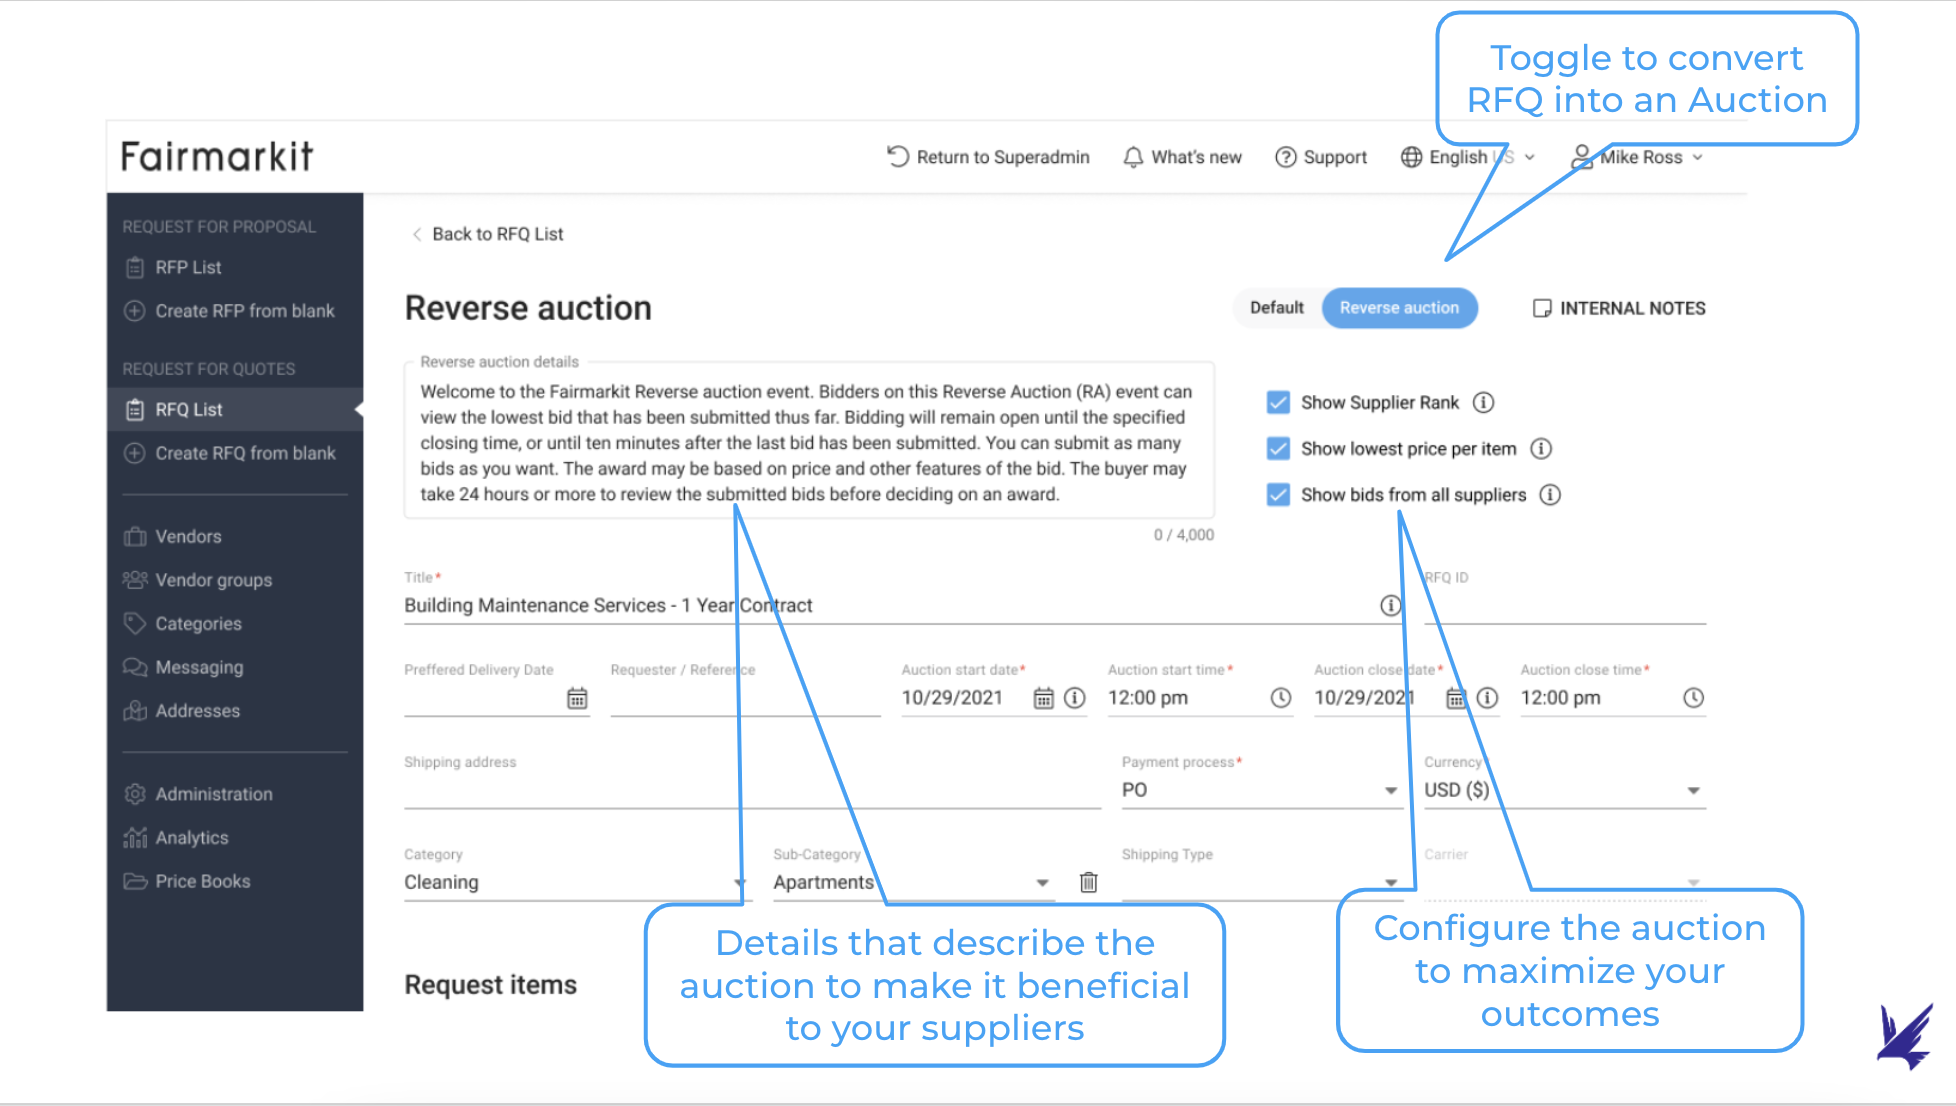Click the Auction start time clock icon
Image resolution: width=1956 pixels, height=1106 pixels.
point(1281,698)
